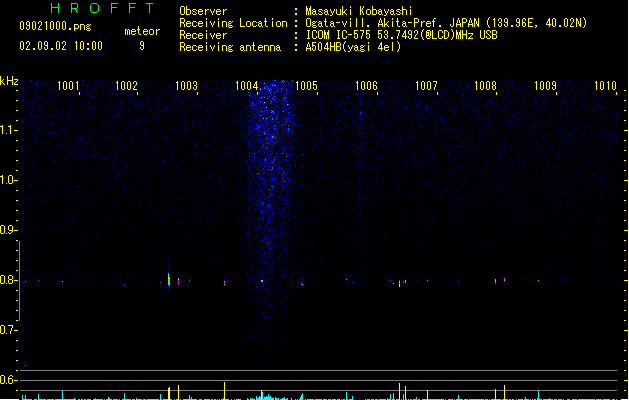Click the 'Observer' field label
629x400 pixels.
(203, 11)
